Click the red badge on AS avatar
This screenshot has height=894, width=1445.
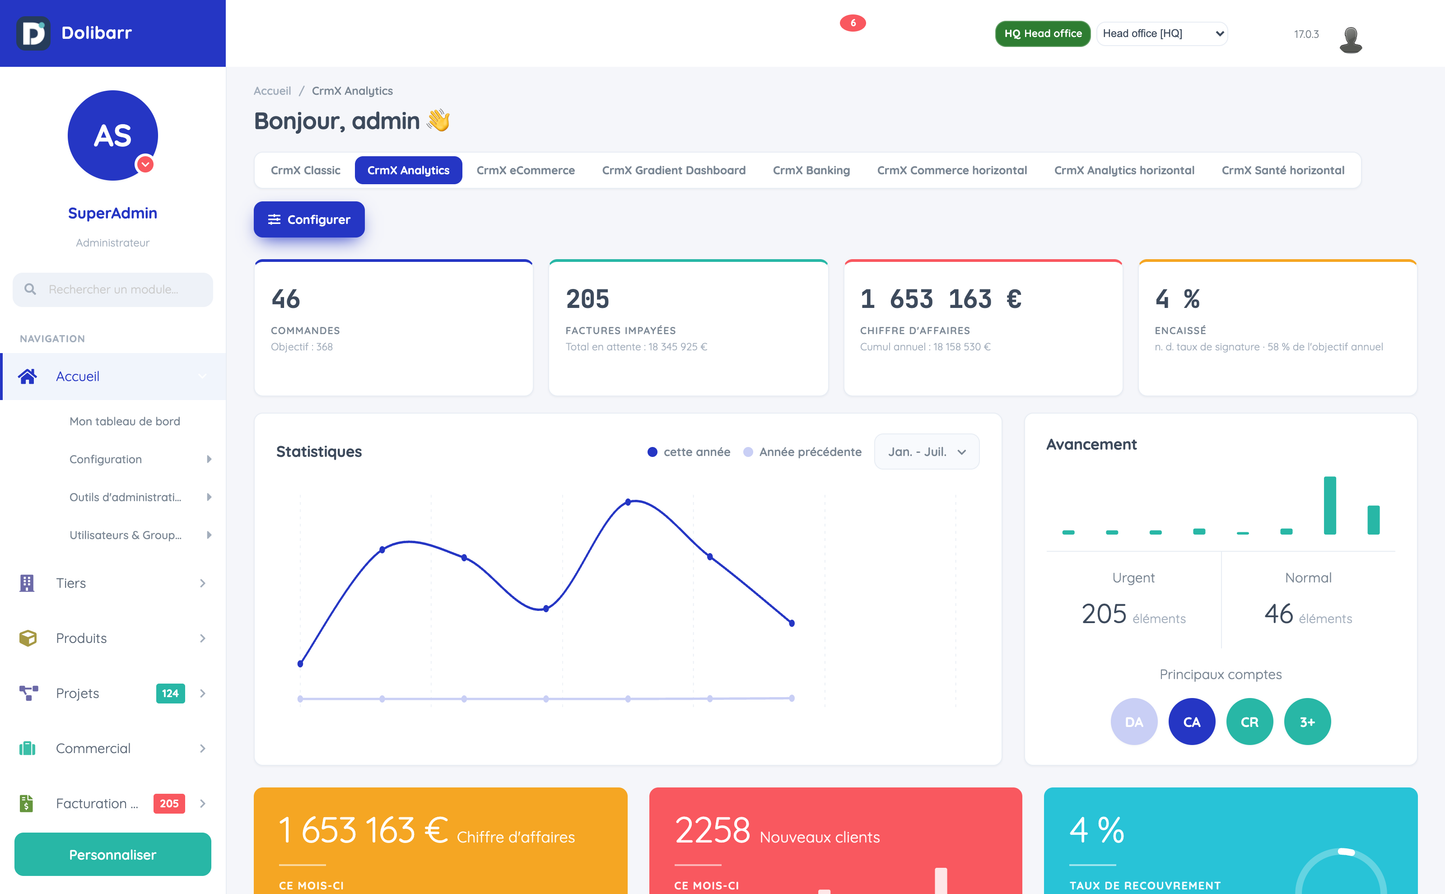[145, 164]
